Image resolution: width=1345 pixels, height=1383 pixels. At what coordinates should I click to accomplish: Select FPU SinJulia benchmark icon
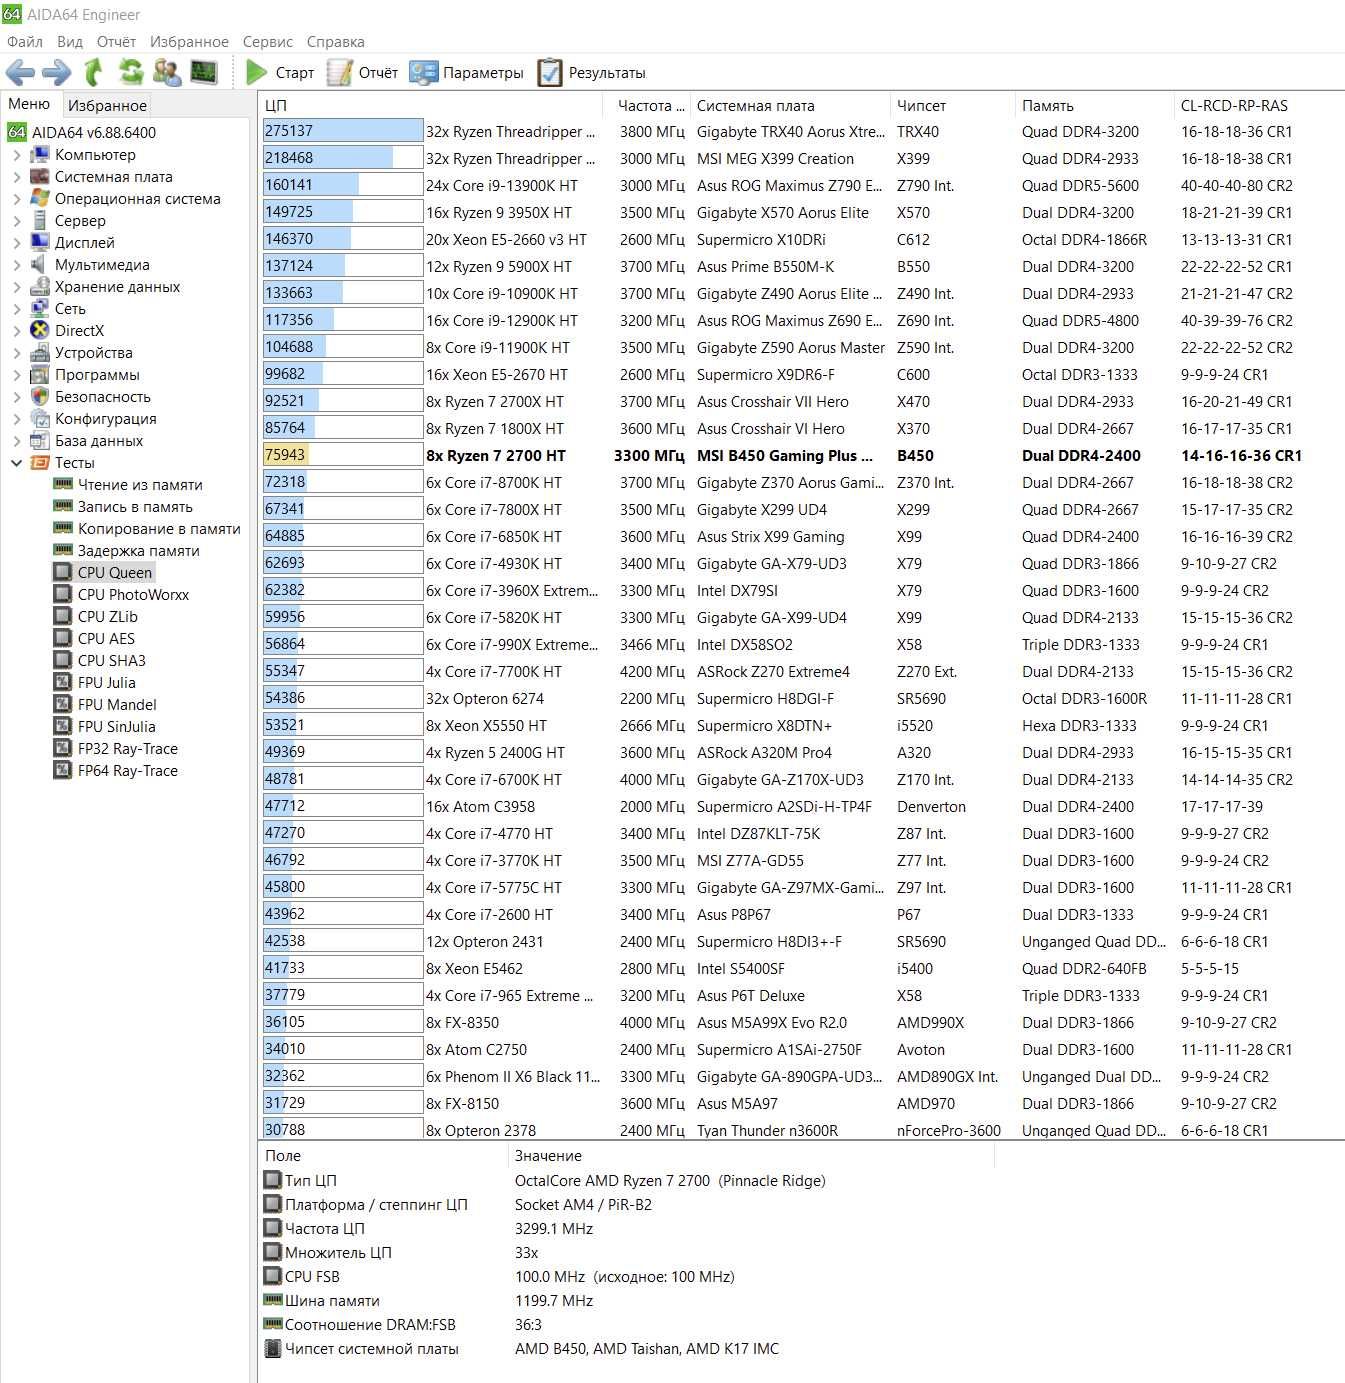click(x=63, y=727)
